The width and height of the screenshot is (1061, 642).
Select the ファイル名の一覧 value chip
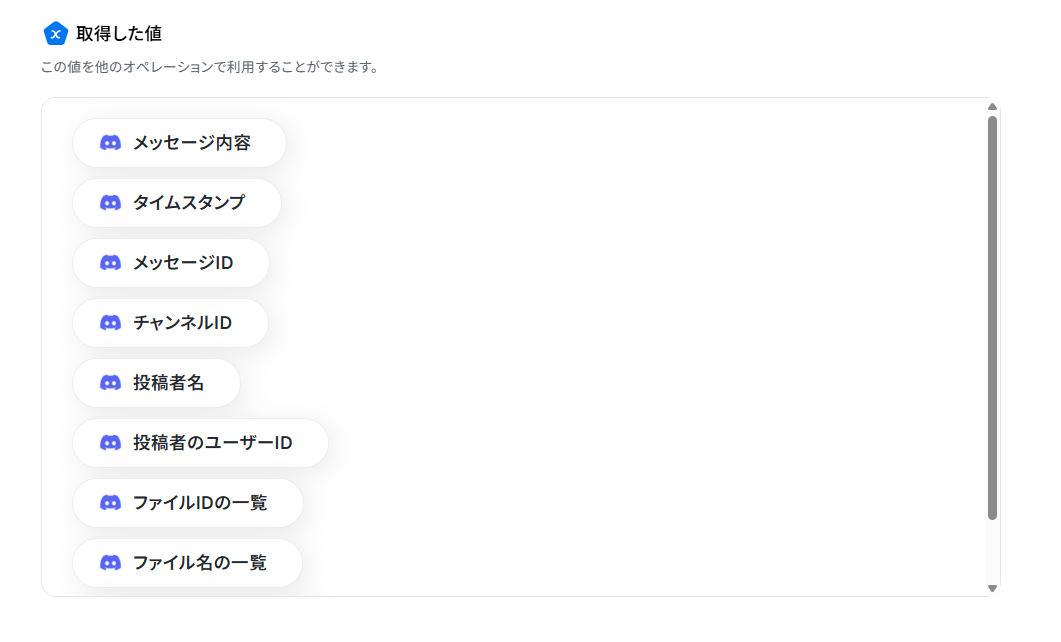[x=187, y=563]
